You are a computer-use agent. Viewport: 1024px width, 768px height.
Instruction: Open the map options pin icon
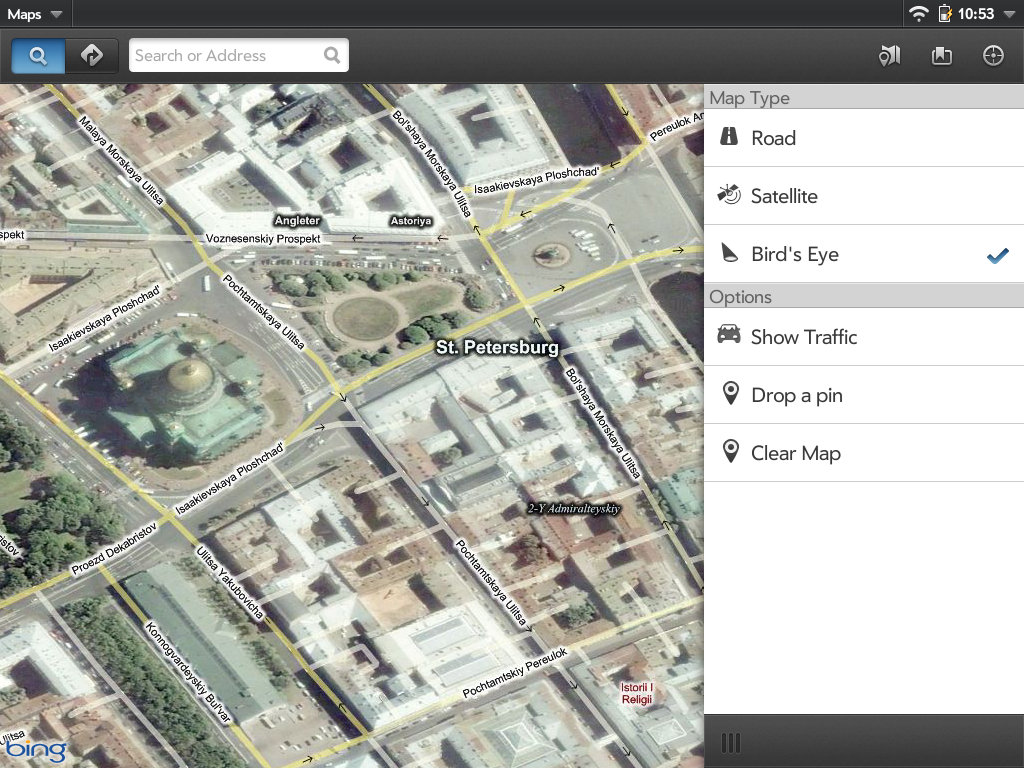889,56
